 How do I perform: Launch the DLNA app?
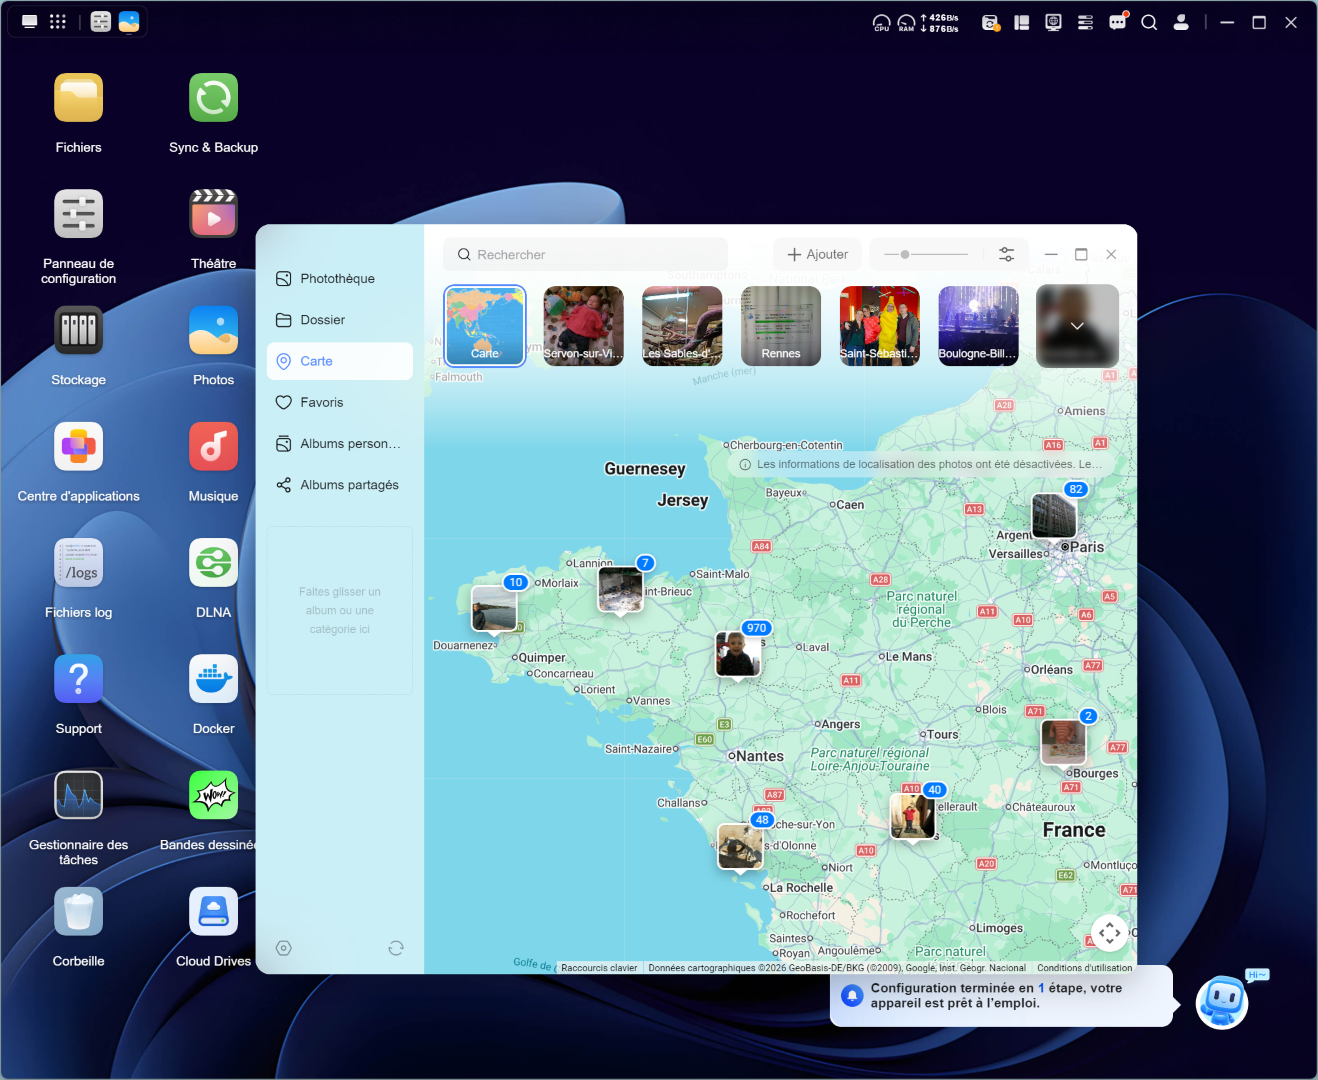click(213, 563)
